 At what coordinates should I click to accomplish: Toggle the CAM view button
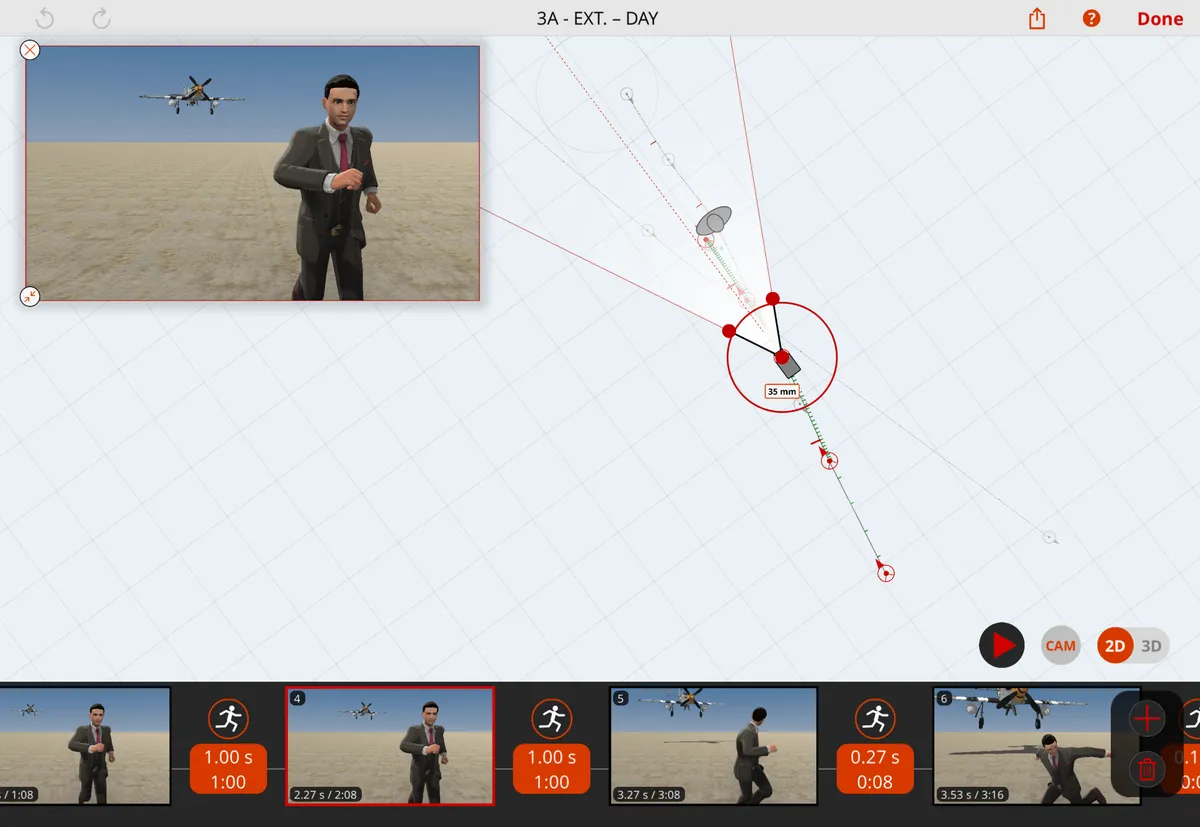pyautogui.click(x=1060, y=645)
